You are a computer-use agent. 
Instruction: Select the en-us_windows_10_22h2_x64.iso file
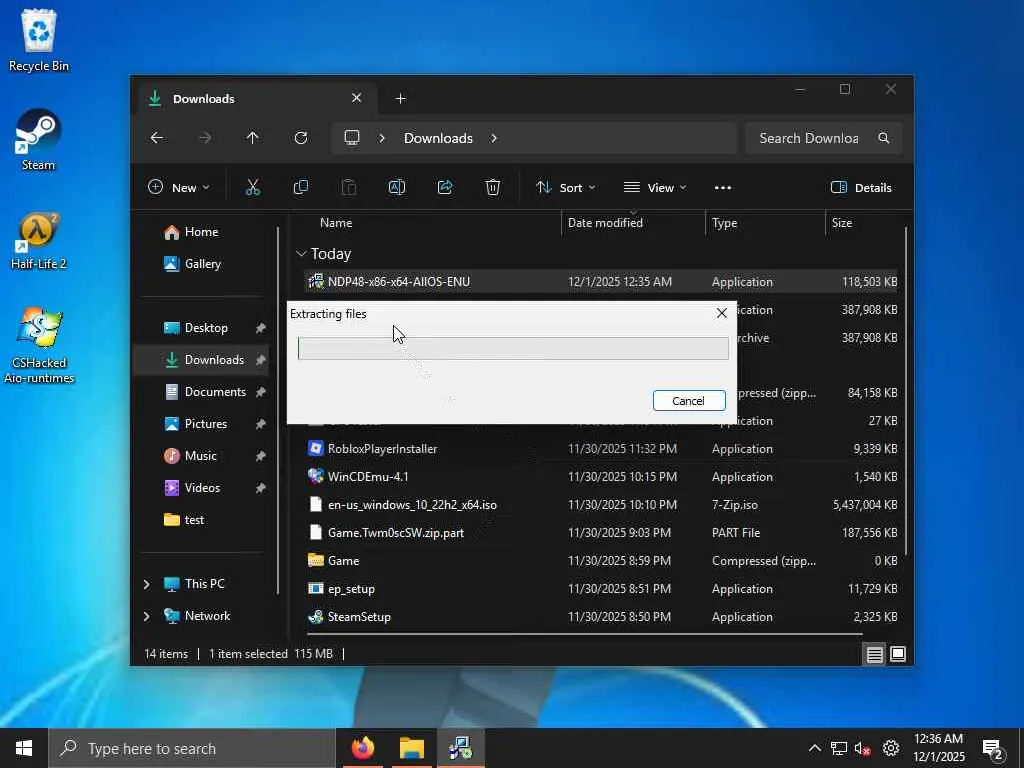click(x=601, y=505)
